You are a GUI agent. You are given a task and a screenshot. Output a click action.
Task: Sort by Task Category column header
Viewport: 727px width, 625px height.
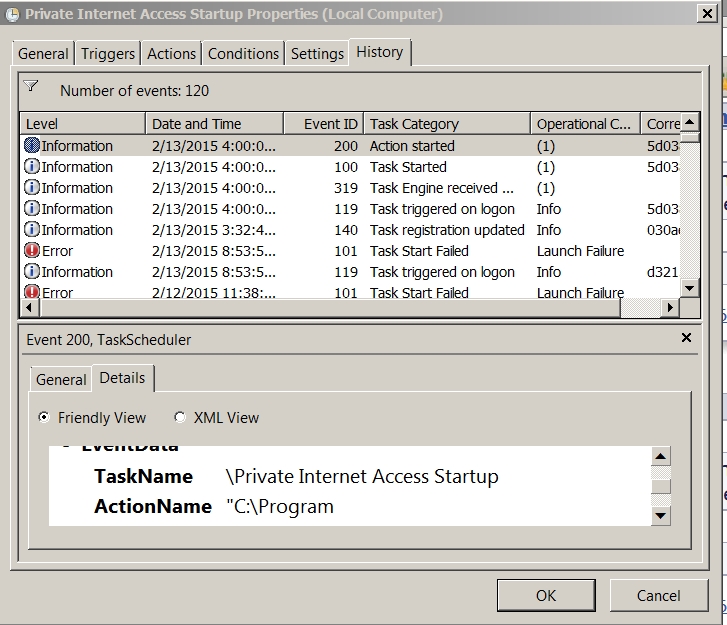447,124
